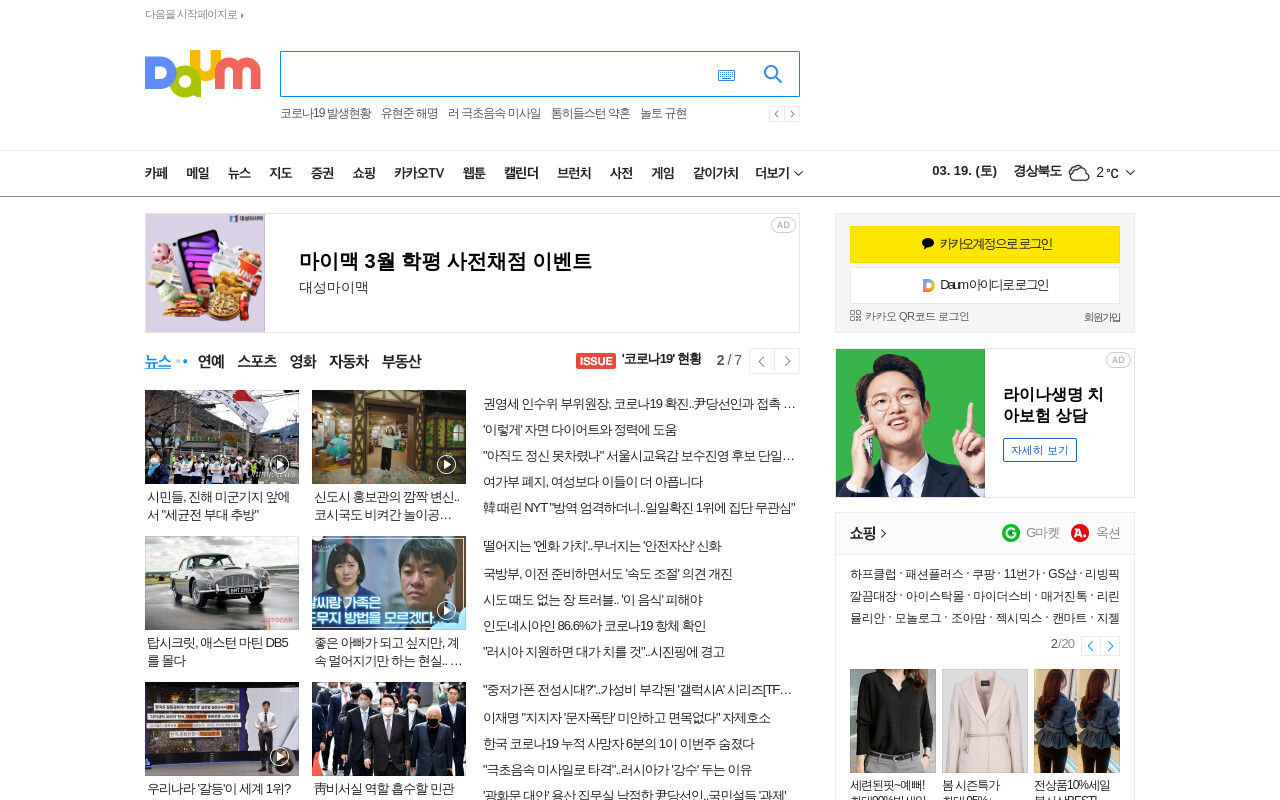Screen dimensions: 1280x800
Task: Open the virtual keyboard icon in search box
Action: [726, 75]
